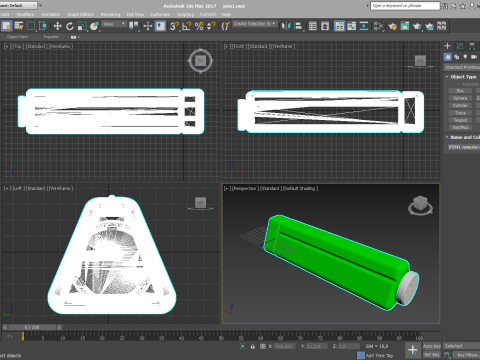480x360 pixels.
Task: Create a Cylinder primitive
Action: [460, 105]
